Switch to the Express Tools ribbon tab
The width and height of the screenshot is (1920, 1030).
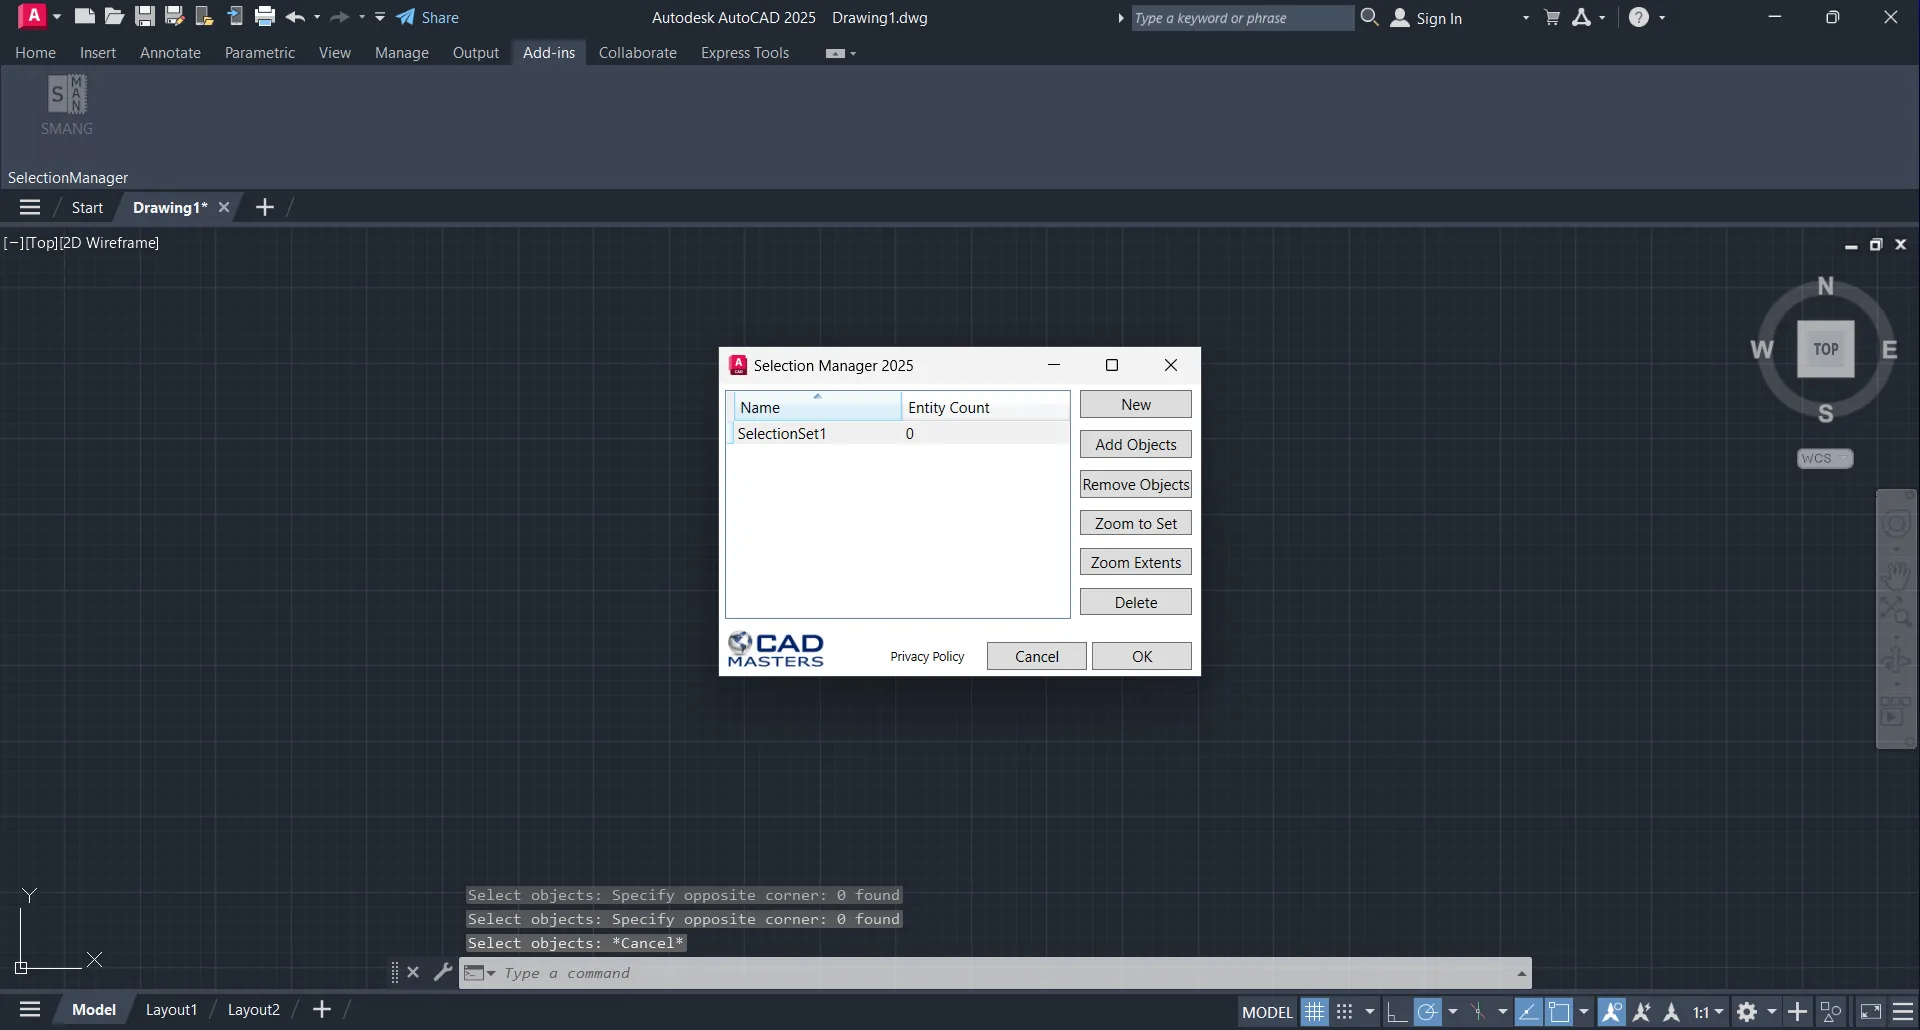tap(744, 53)
